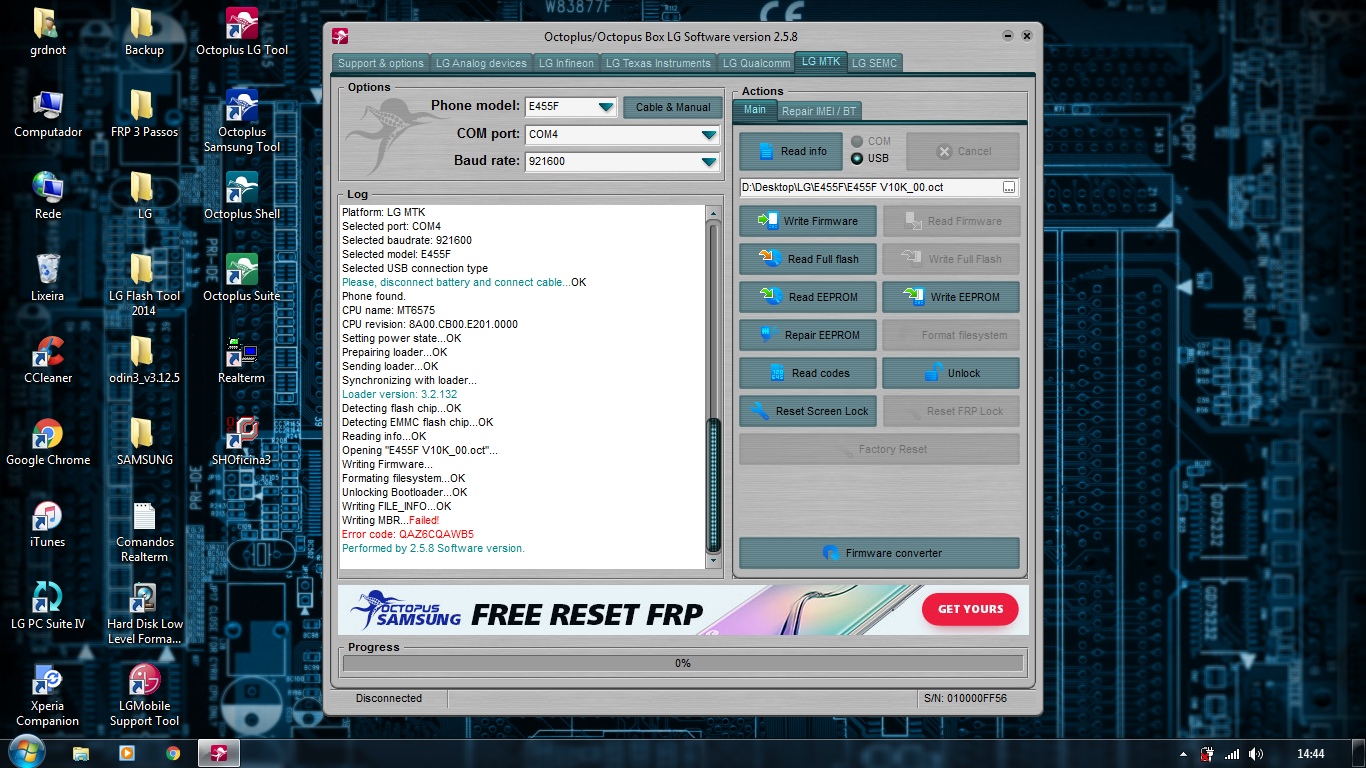Open the Backup folder on desktop
The width and height of the screenshot is (1366, 768).
tap(144, 30)
